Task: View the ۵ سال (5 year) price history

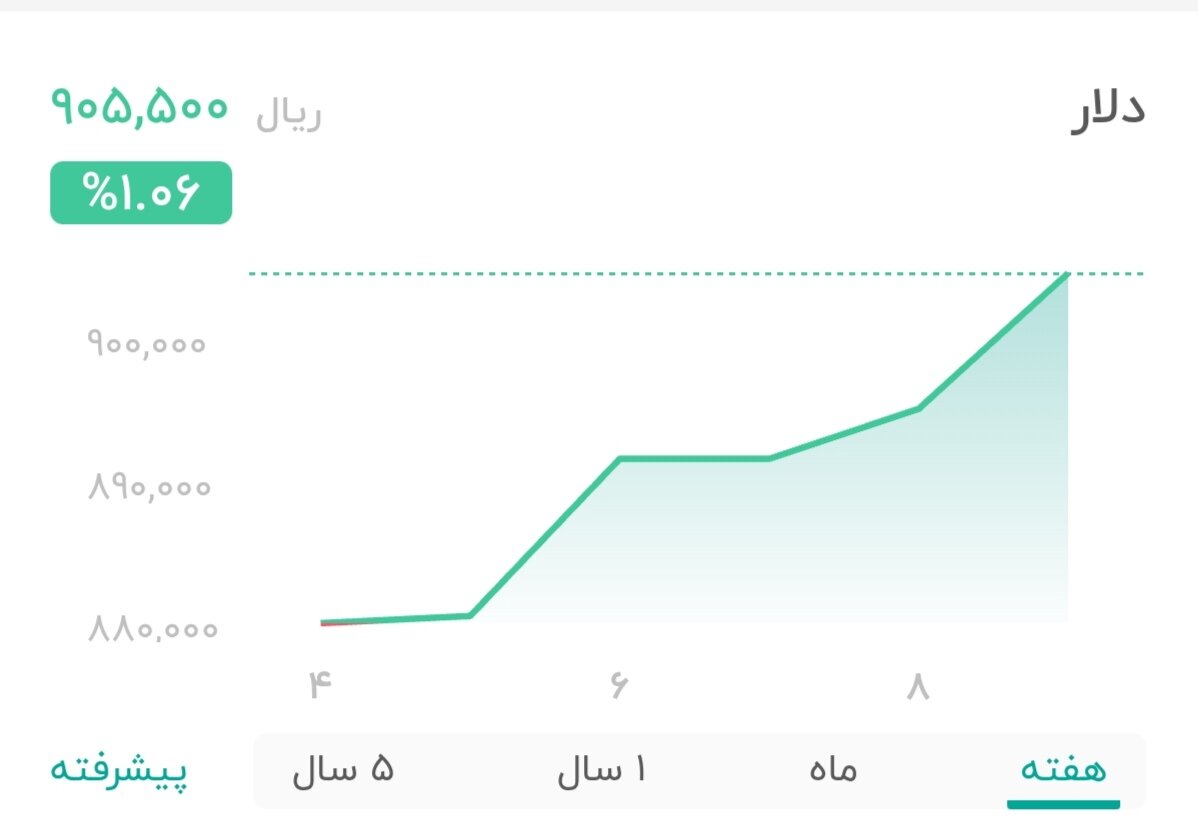Action: pyautogui.click(x=345, y=770)
